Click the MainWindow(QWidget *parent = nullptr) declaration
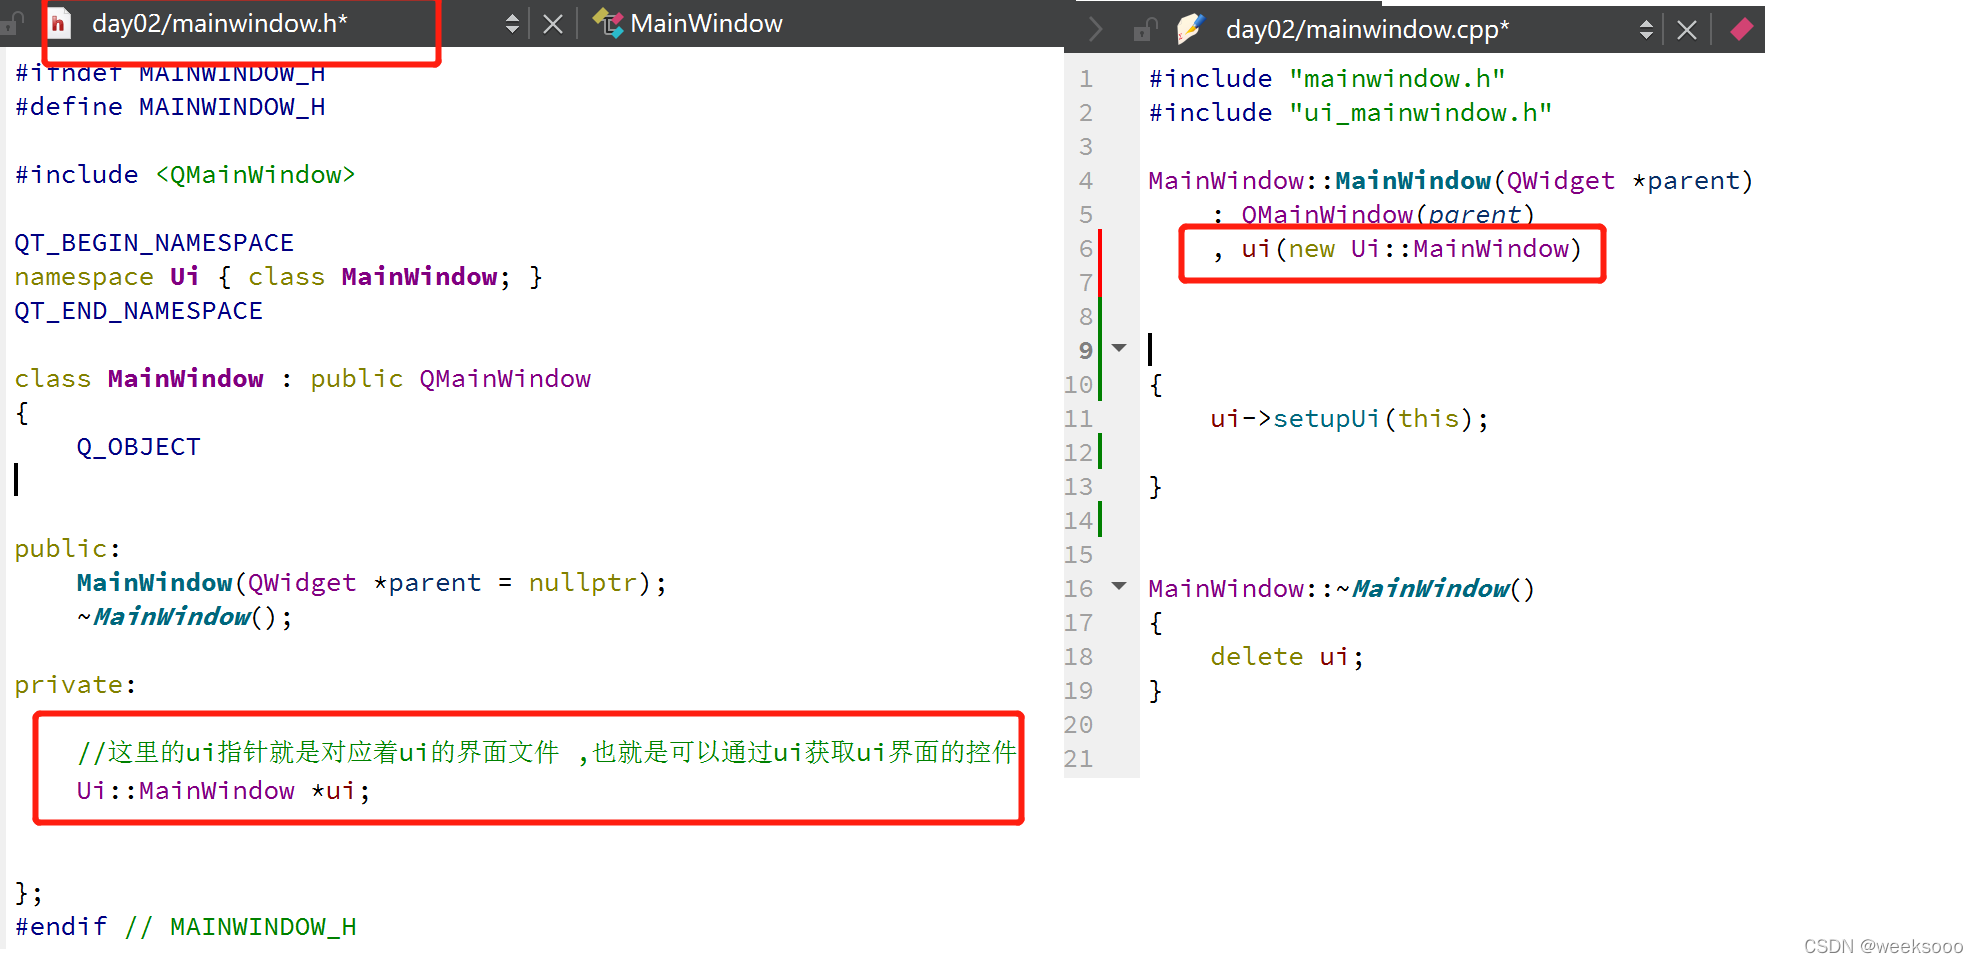This screenshot has height=963, width=1978. pos(372,583)
